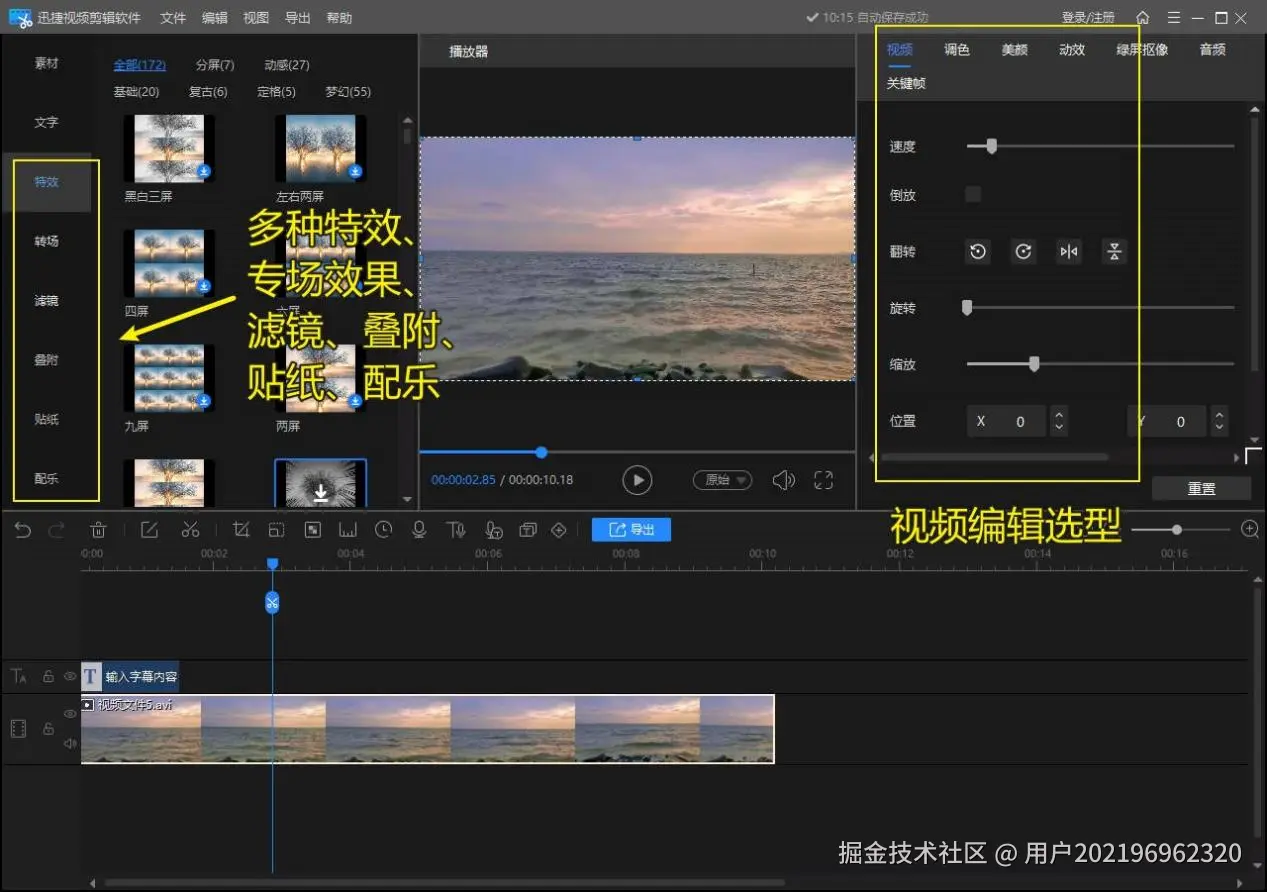Flip the video horizontally
Image resolution: width=1267 pixels, height=892 pixels.
tap(1069, 252)
